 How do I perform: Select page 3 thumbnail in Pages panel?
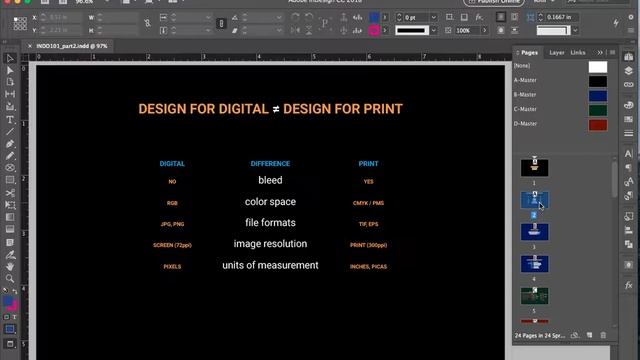[534, 232]
